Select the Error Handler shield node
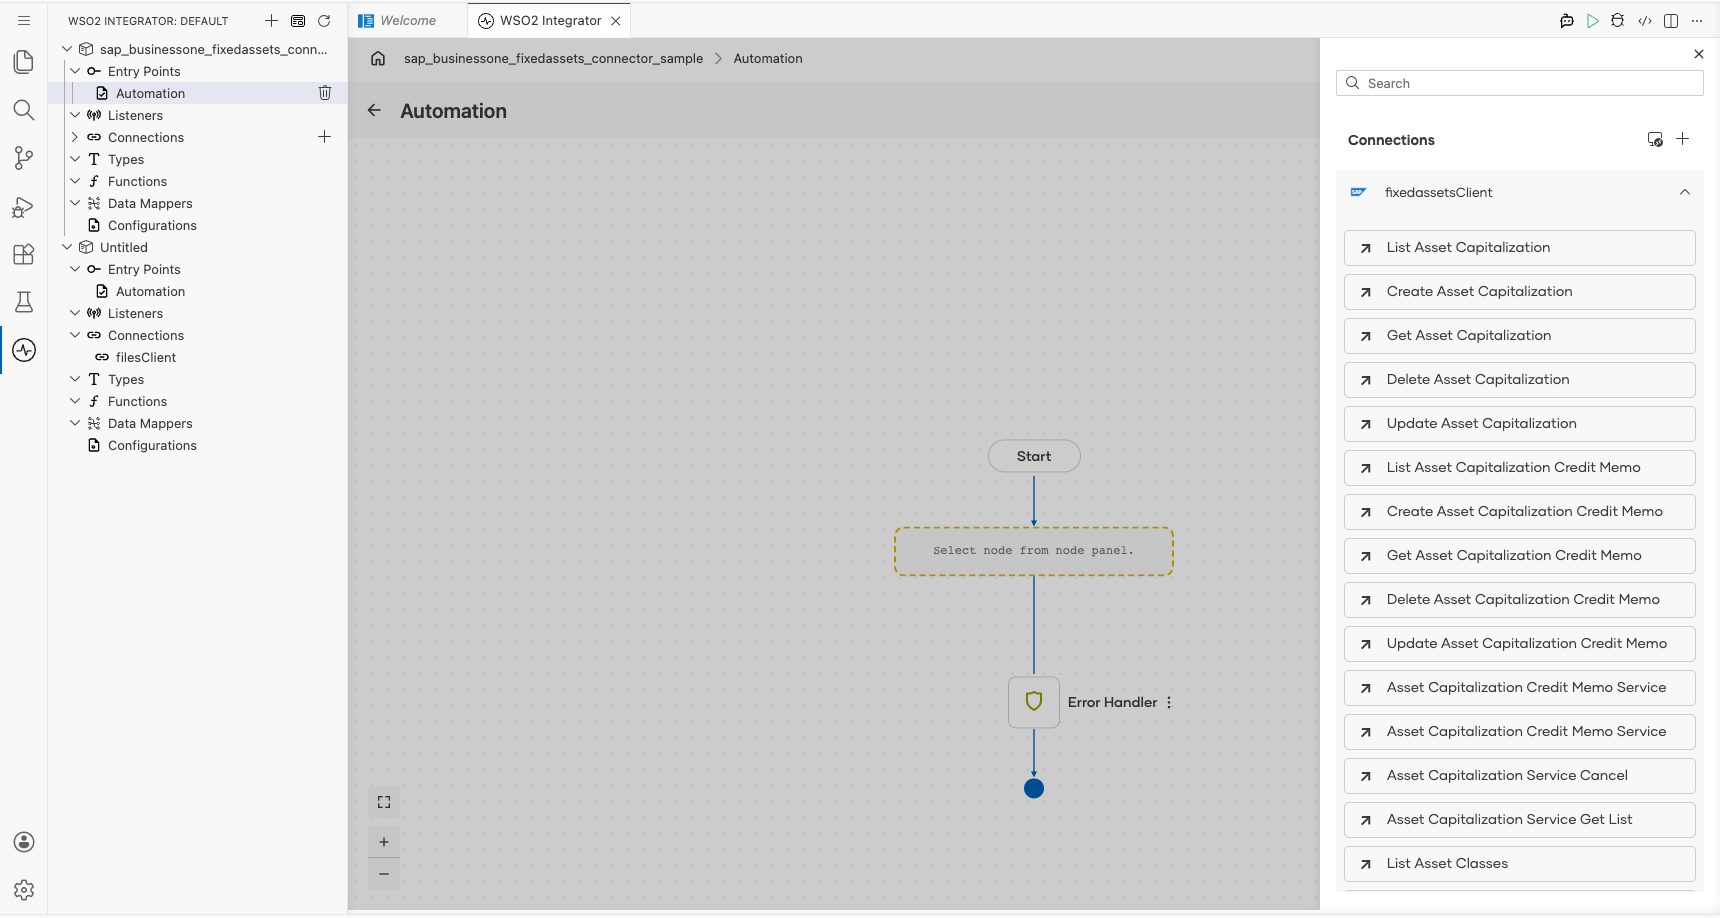Image resolution: width=1720 pixels, height=918 pixels. click(1034, 702)
